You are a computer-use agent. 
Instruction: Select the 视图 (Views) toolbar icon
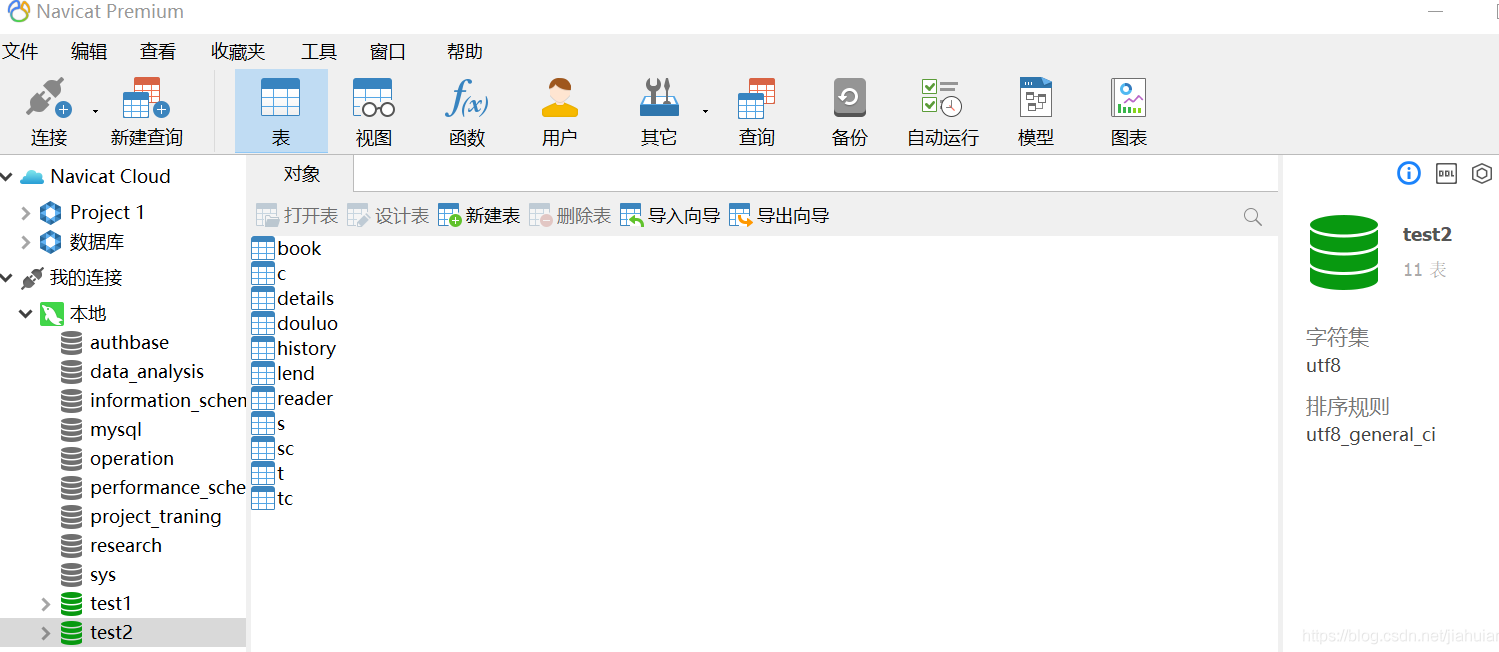[373, 110]
